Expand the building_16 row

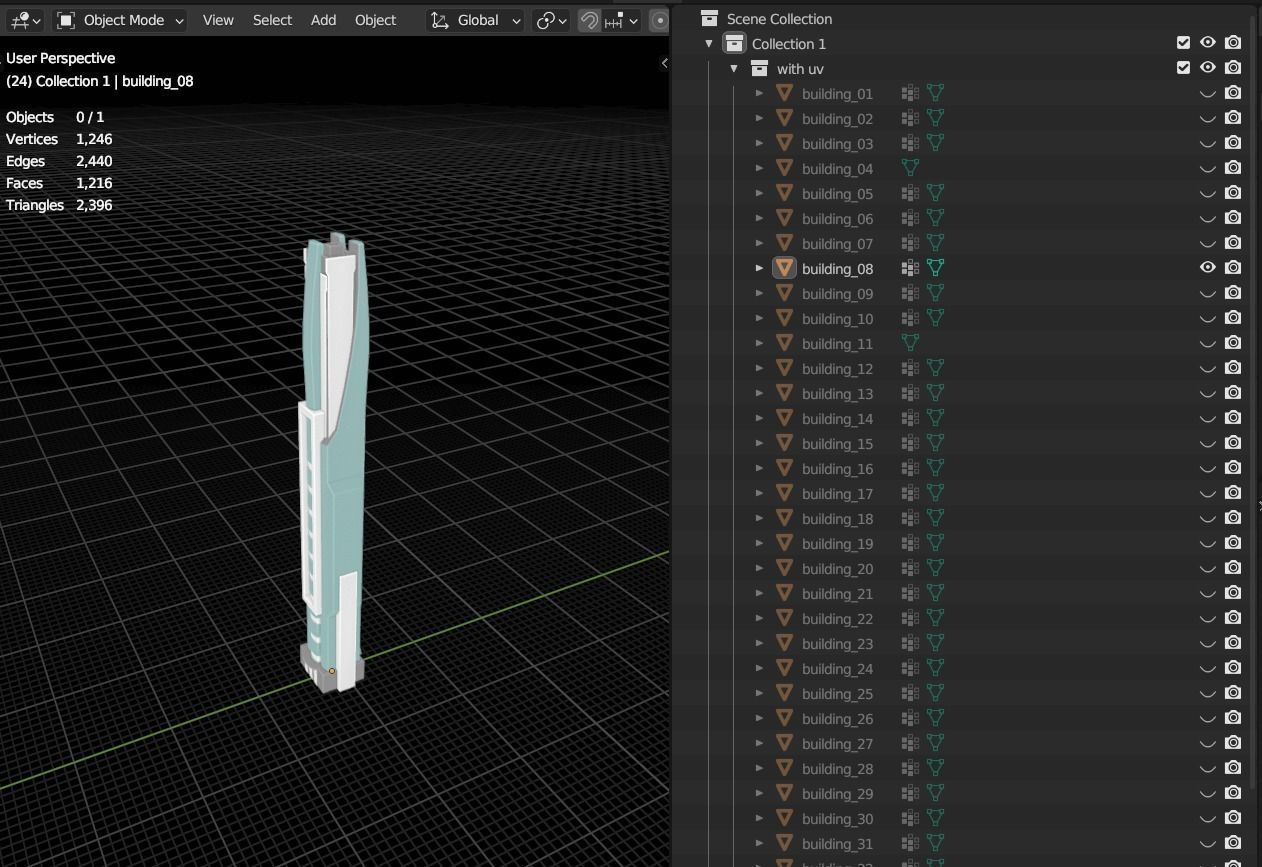[x=759, y=468]
